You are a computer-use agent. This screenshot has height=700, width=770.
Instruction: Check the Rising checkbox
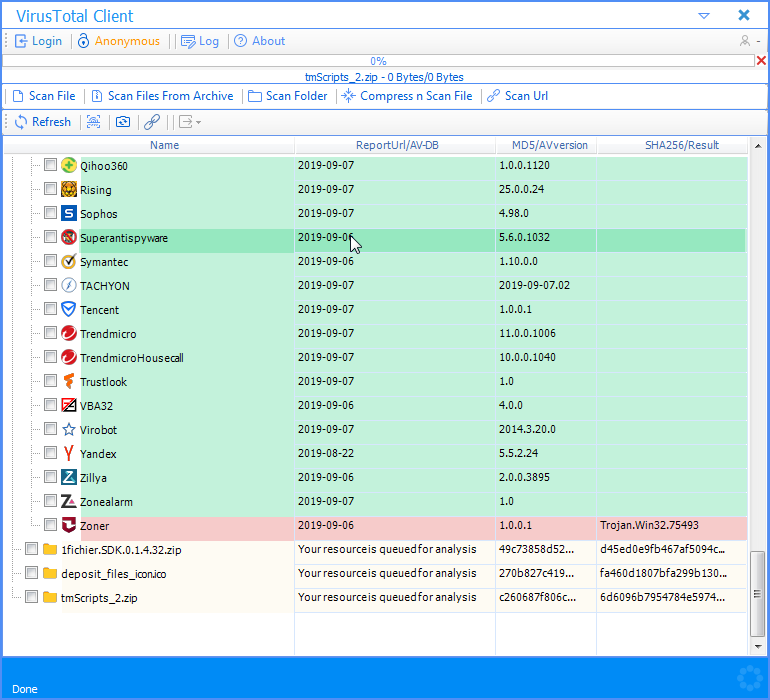click(x=50, y=189)
